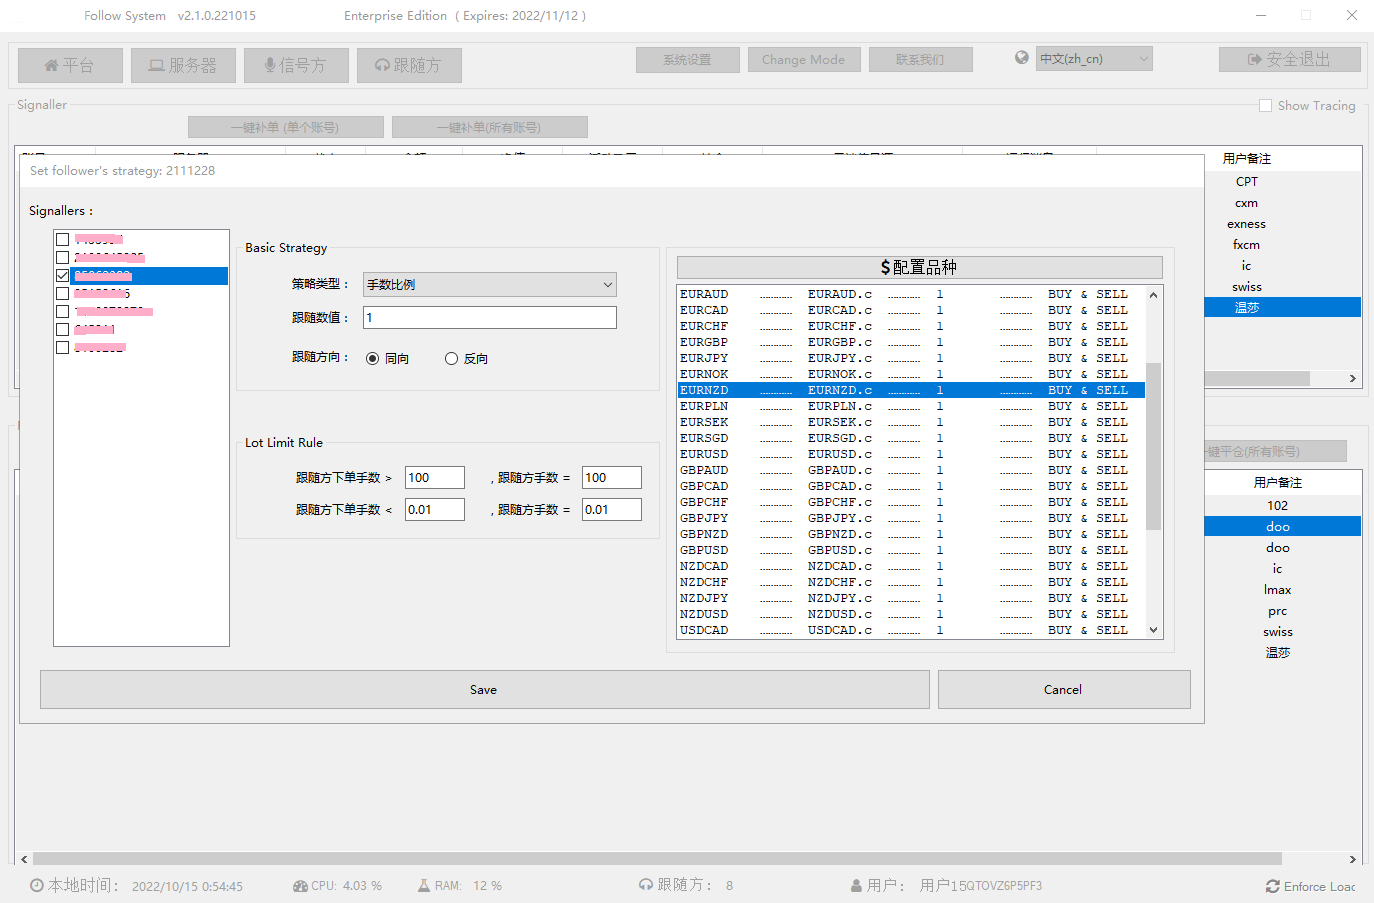Enable the Show Tracing checkbox
1374x903 pixels.
[x=1265, y=106]
